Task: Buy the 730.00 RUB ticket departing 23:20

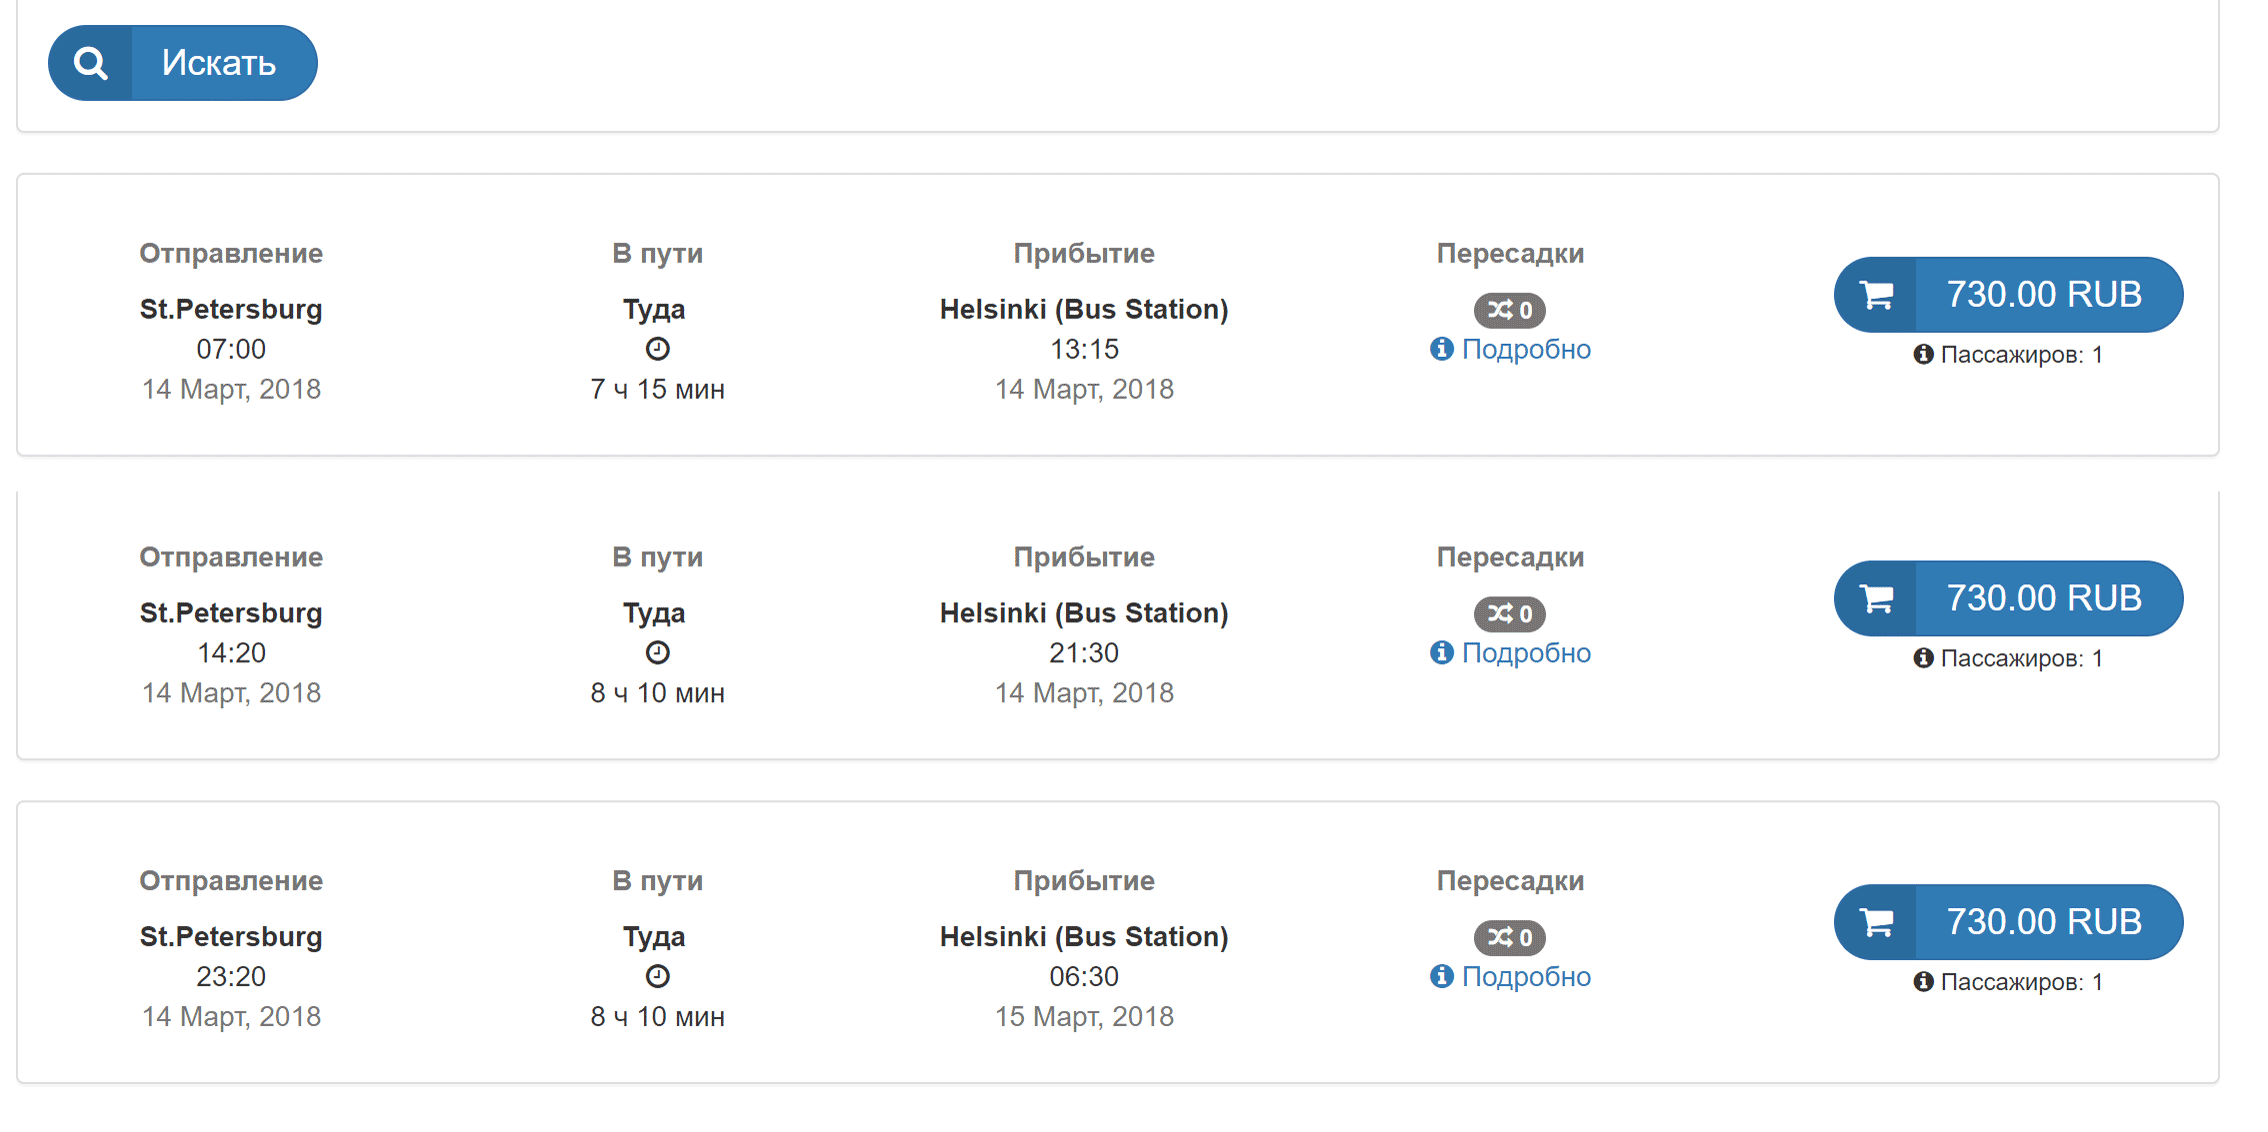Action: pos(2008,922)
